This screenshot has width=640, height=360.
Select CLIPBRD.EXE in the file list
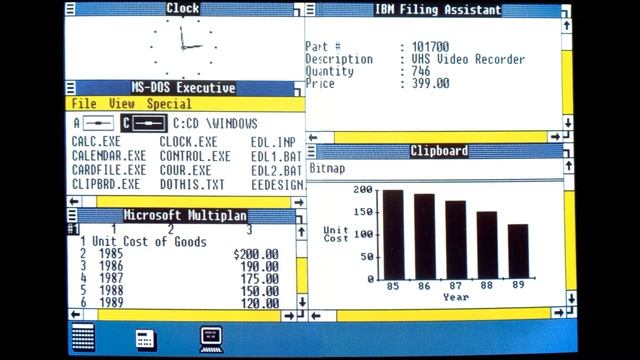(106, 184)
